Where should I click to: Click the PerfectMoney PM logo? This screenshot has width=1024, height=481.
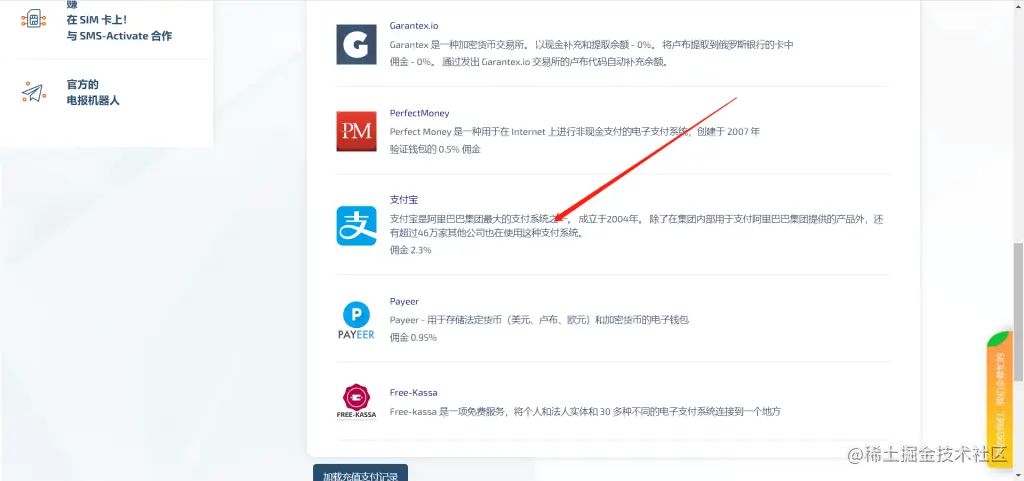(356, 131)
